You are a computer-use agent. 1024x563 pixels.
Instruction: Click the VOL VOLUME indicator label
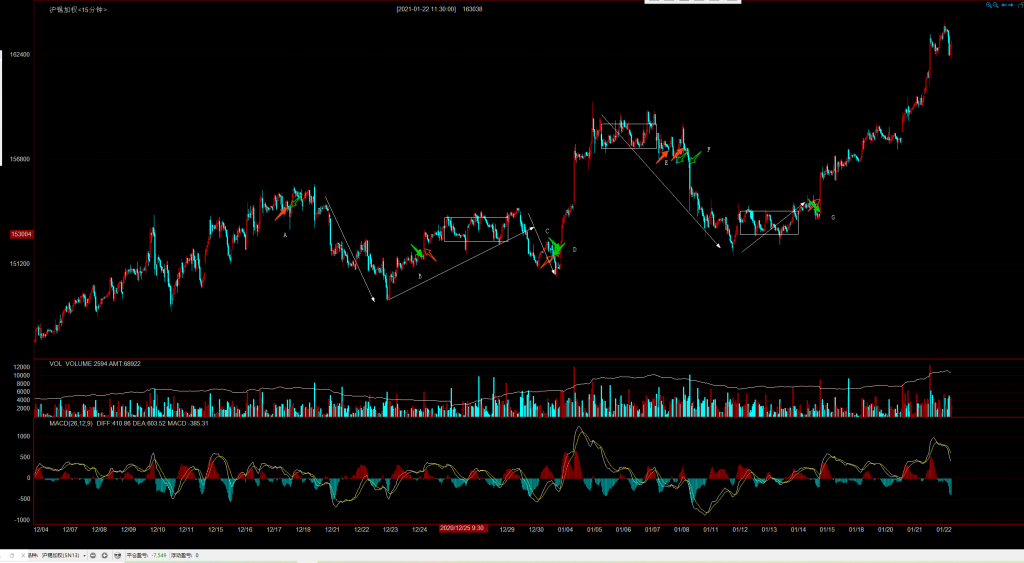70,364
